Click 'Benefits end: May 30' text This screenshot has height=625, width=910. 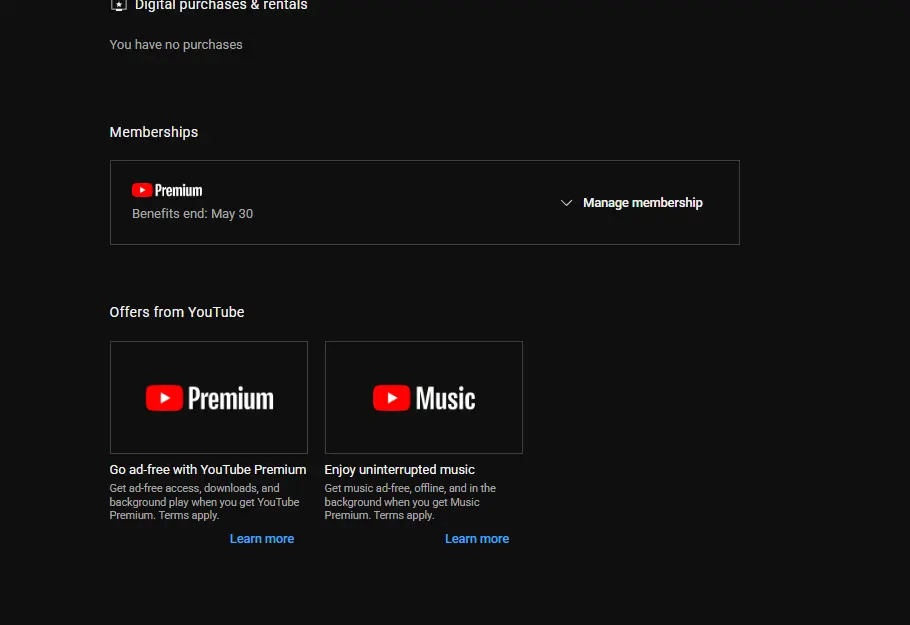click(x=193, y=214)
